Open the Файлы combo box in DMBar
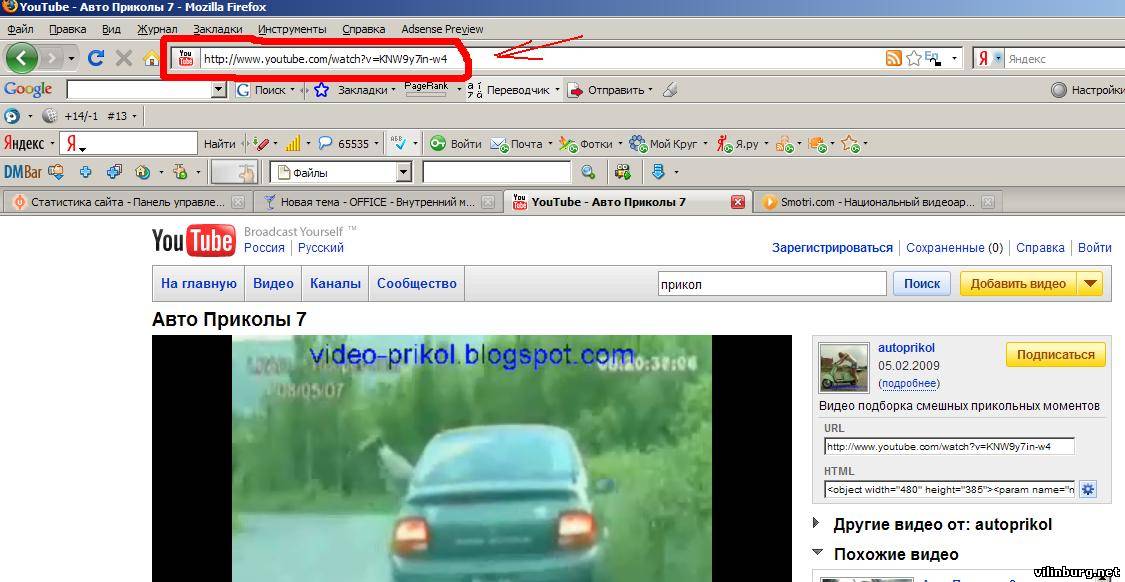Viewport: 1125px width, 582px height. [403, 172]
